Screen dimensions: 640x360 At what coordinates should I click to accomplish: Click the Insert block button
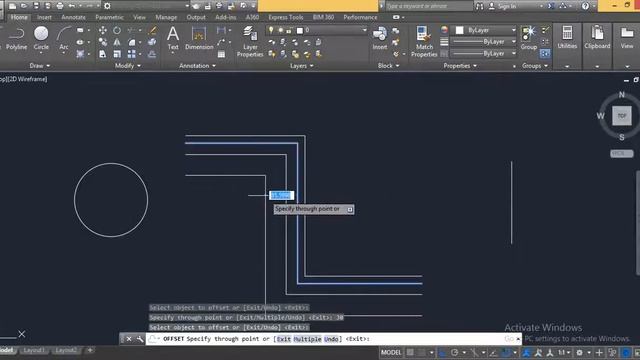pos(380,38)
